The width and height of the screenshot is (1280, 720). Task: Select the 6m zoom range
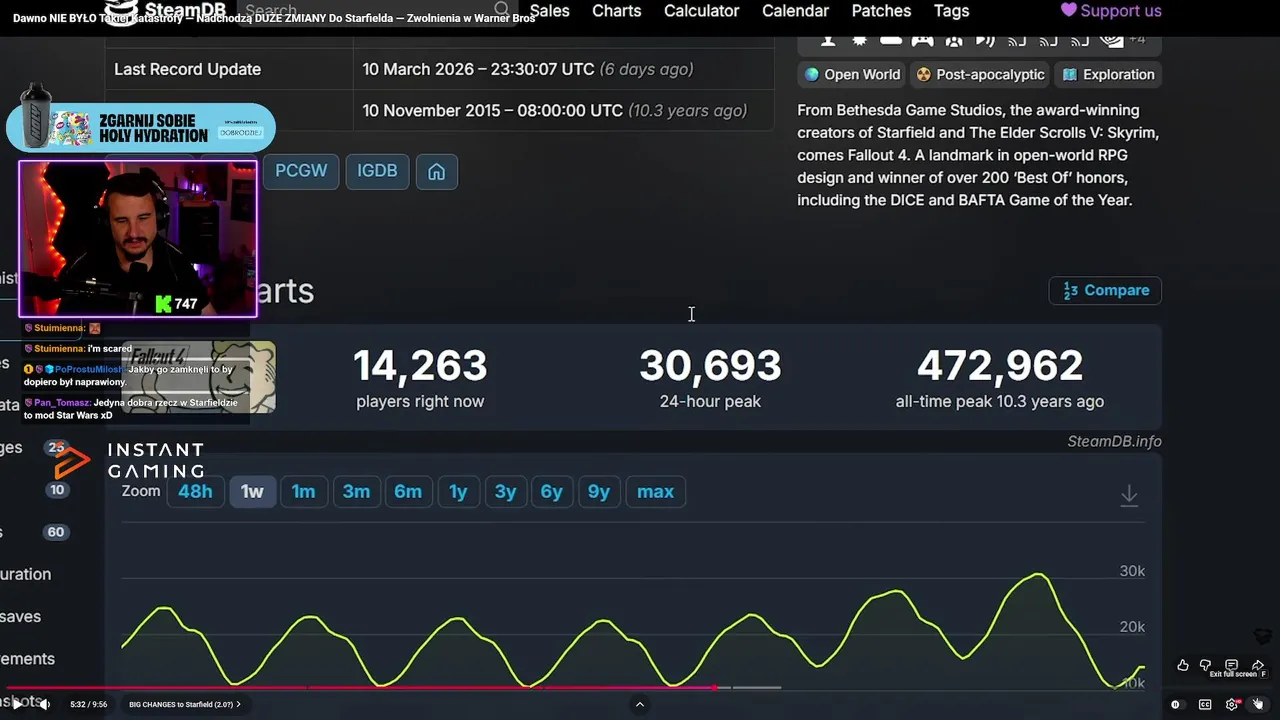(x=408, y=491)
